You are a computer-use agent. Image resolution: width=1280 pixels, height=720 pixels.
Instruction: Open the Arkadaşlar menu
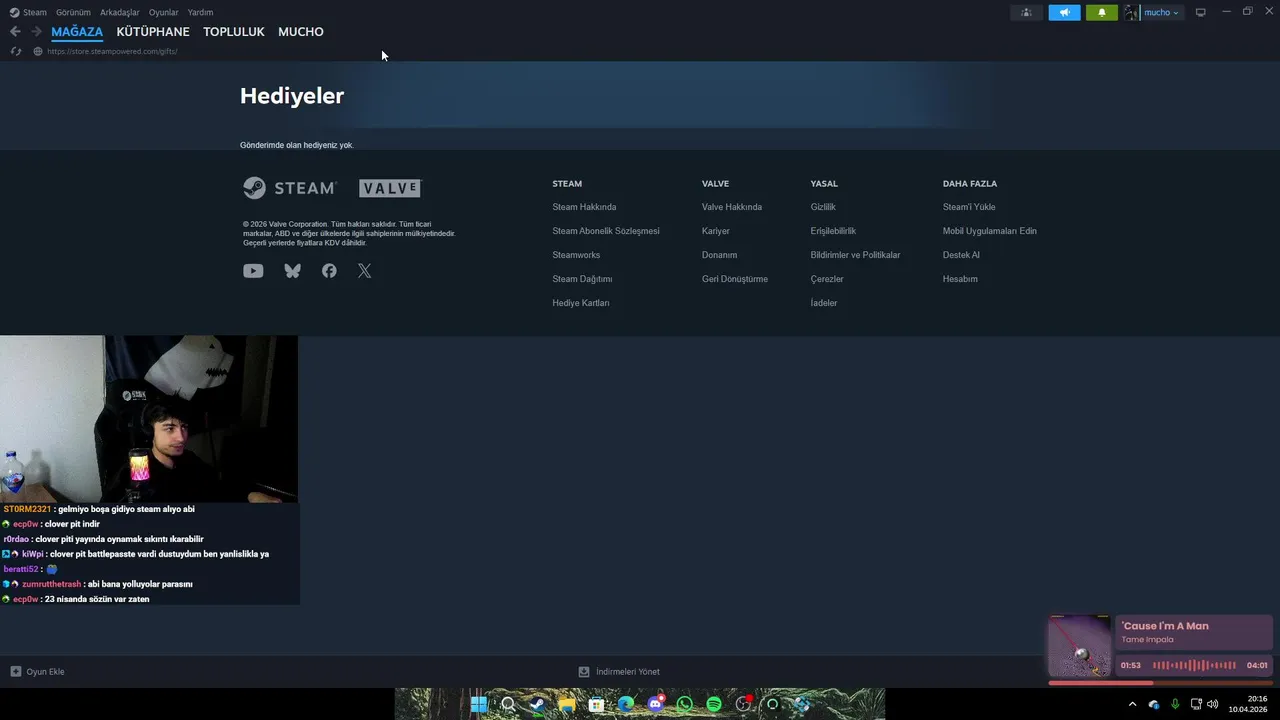tap(120, 12)
